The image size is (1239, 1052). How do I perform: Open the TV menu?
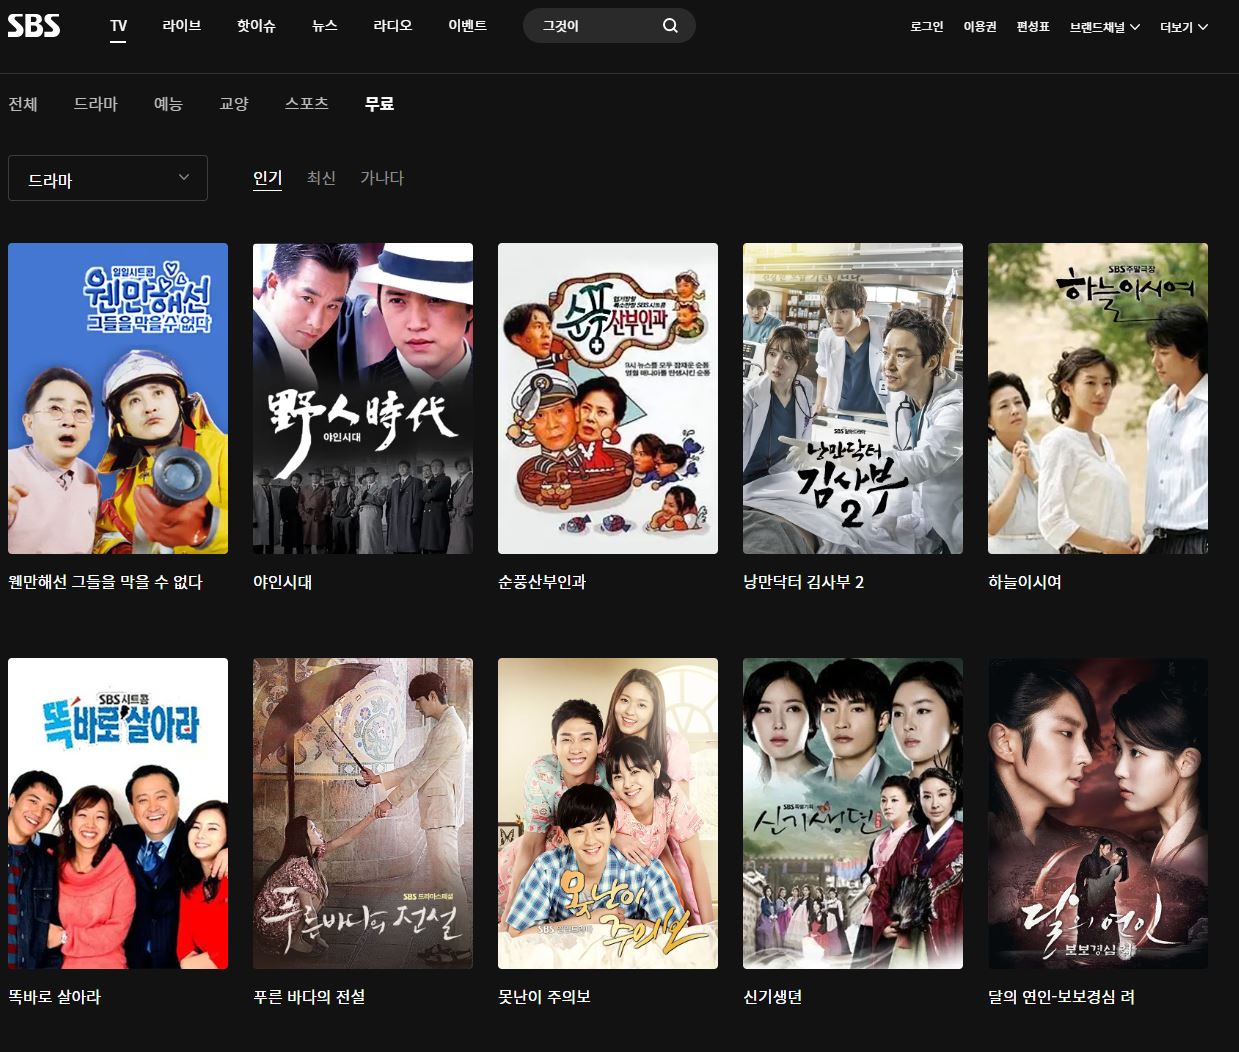(118, 26)
